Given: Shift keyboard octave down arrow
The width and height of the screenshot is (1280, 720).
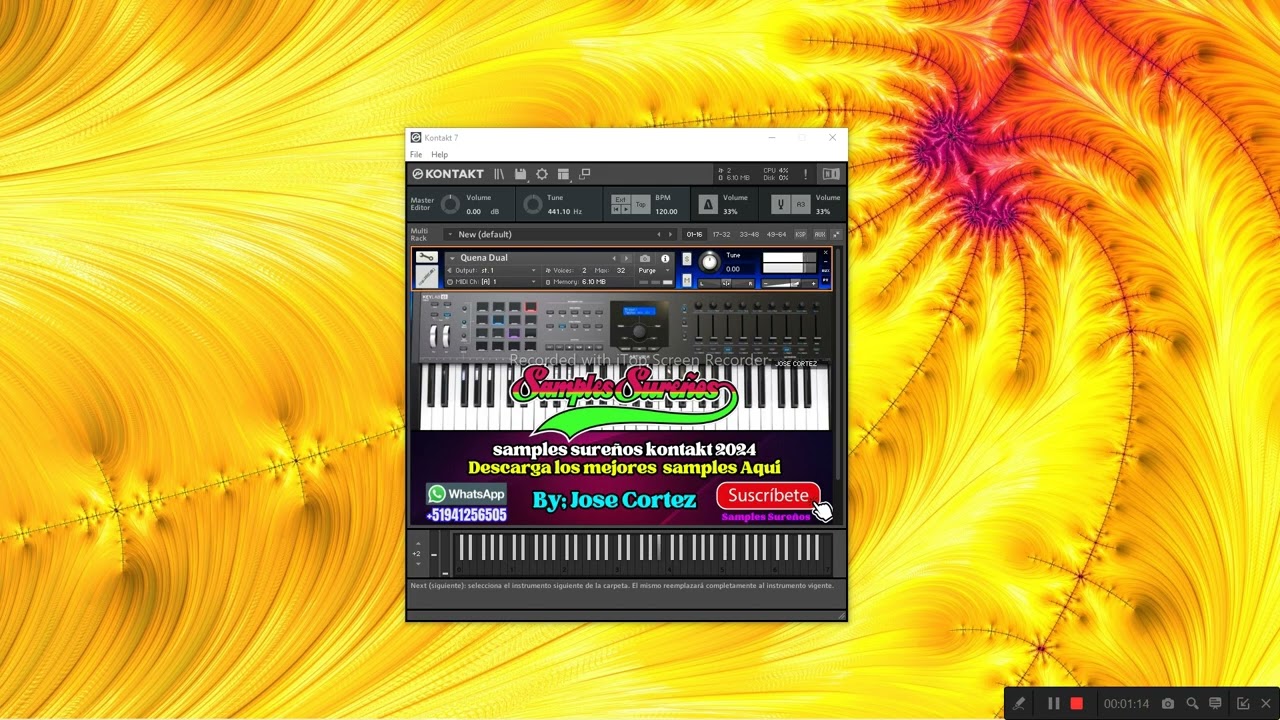Looking at the screenshot, I should point(418,563).
